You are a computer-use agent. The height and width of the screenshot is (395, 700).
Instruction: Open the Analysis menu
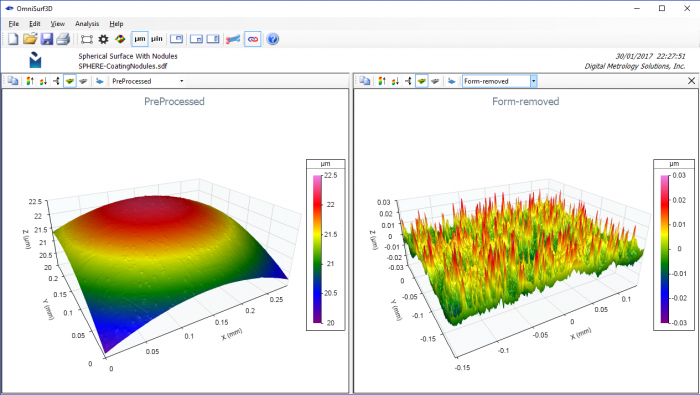click(87, 24)
